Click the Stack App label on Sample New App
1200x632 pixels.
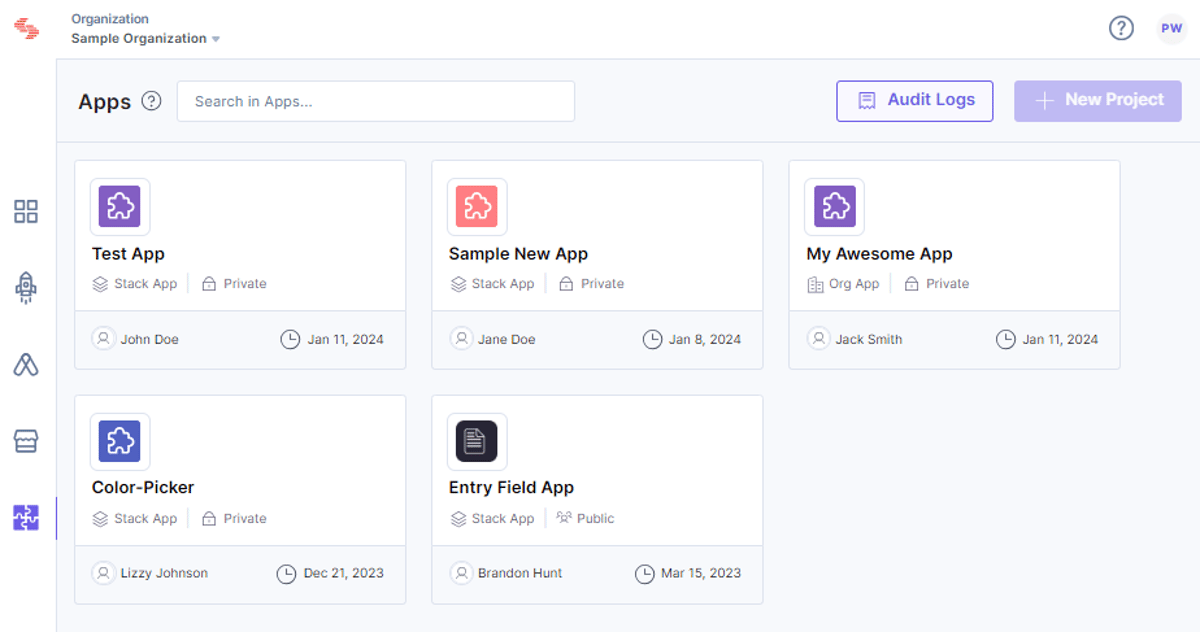(503, 284)
